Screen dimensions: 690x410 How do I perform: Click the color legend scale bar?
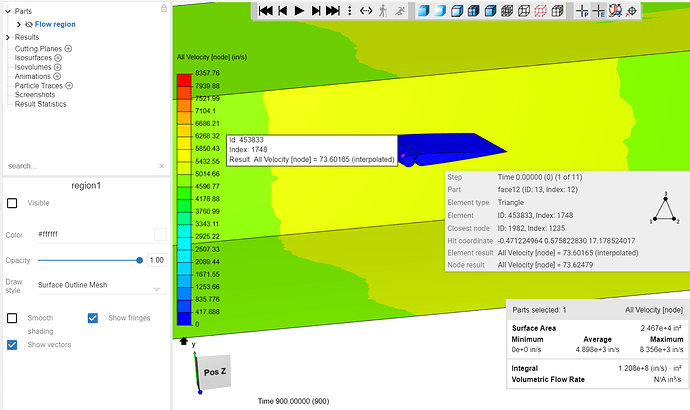pyautogui.click(x=184, y=199)
